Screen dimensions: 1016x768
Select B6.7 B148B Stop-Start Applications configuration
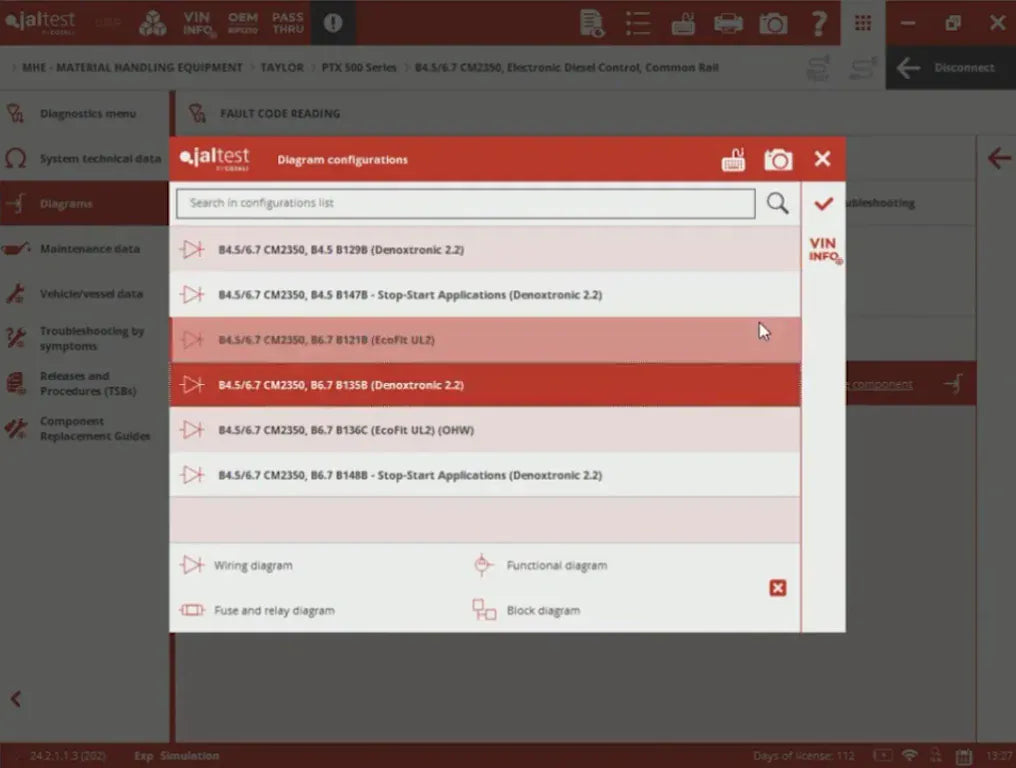[x=485, y=475]
